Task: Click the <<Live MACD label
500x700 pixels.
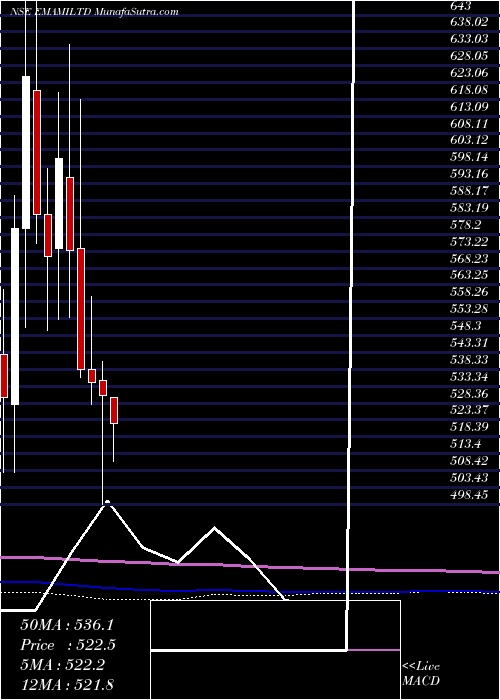Action: (x=421, y=674)
